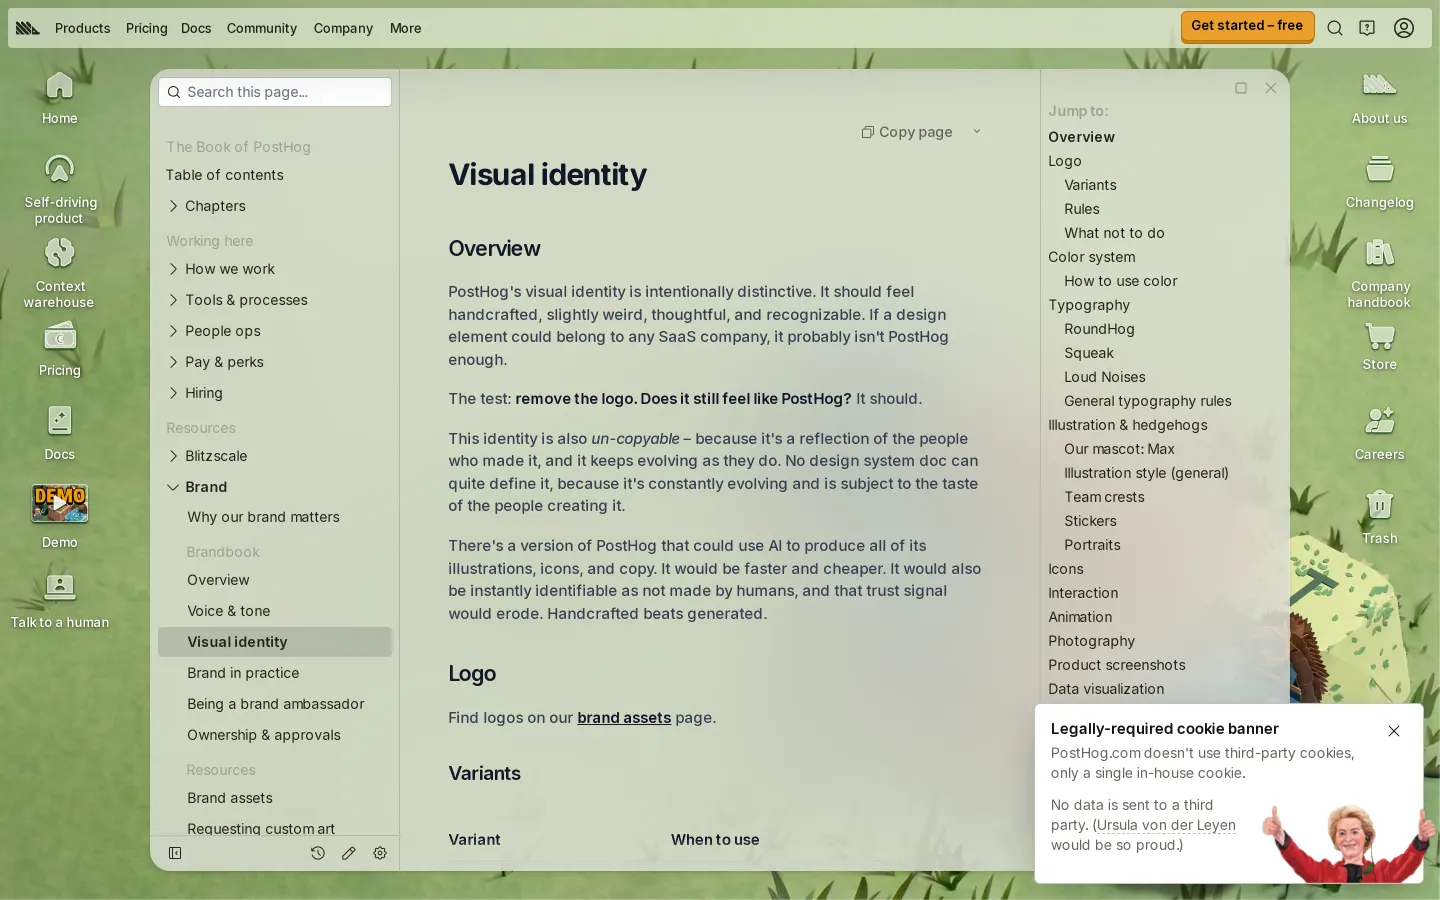This screenshot has width=1440, height=900.
Task: Open the Community menu item
Action: pos(262,28)
